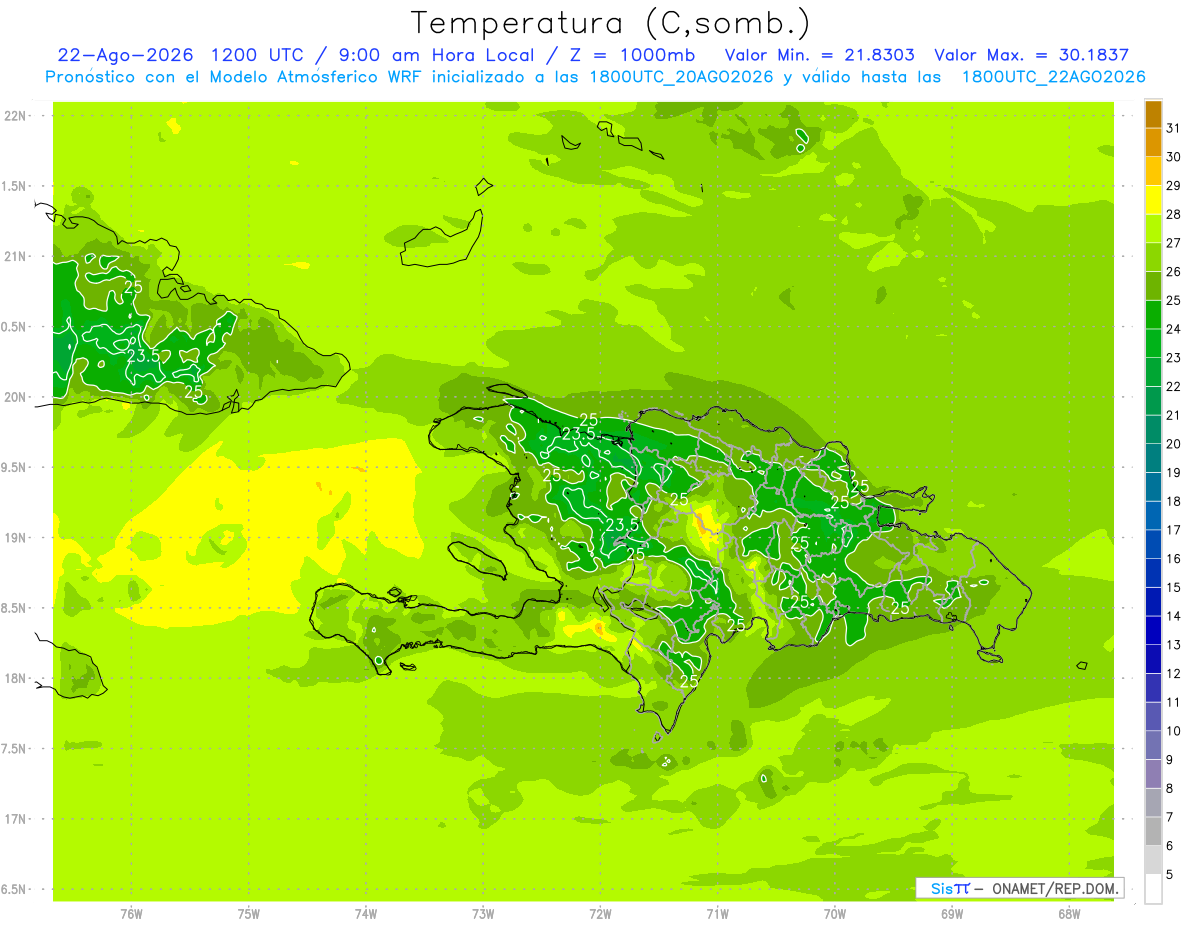Click the '15' label on the color scale
This screenshot has width=1200, height=927.
1173,587
